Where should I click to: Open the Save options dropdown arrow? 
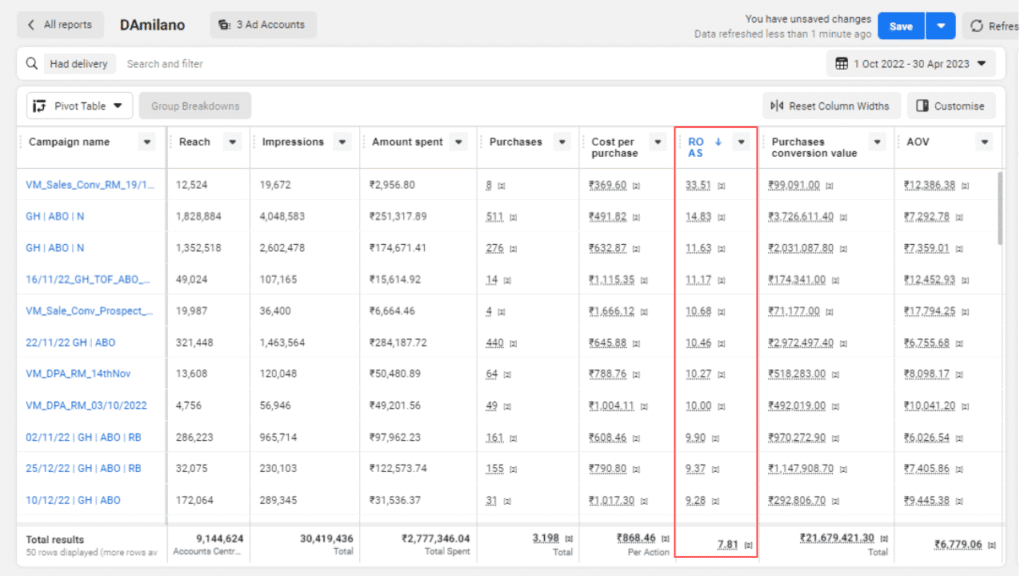coord(940,26)
